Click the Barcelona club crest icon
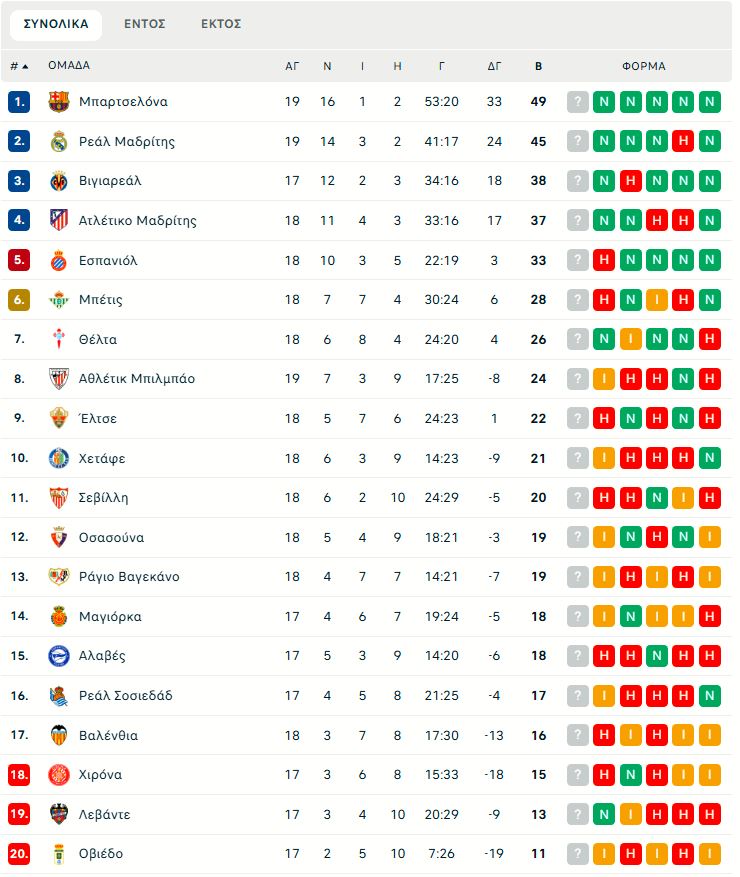The height and width of the screenshot is (877, 740). pos(59,101)
